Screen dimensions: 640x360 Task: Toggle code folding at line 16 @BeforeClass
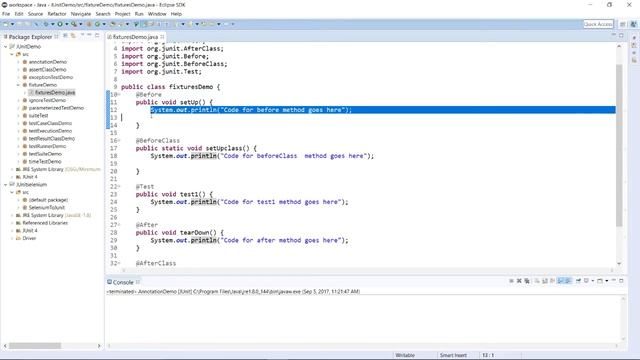tap(119, 141)
